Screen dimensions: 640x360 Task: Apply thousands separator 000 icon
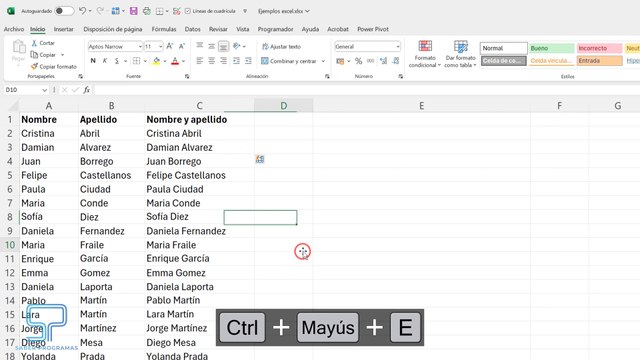371,61
